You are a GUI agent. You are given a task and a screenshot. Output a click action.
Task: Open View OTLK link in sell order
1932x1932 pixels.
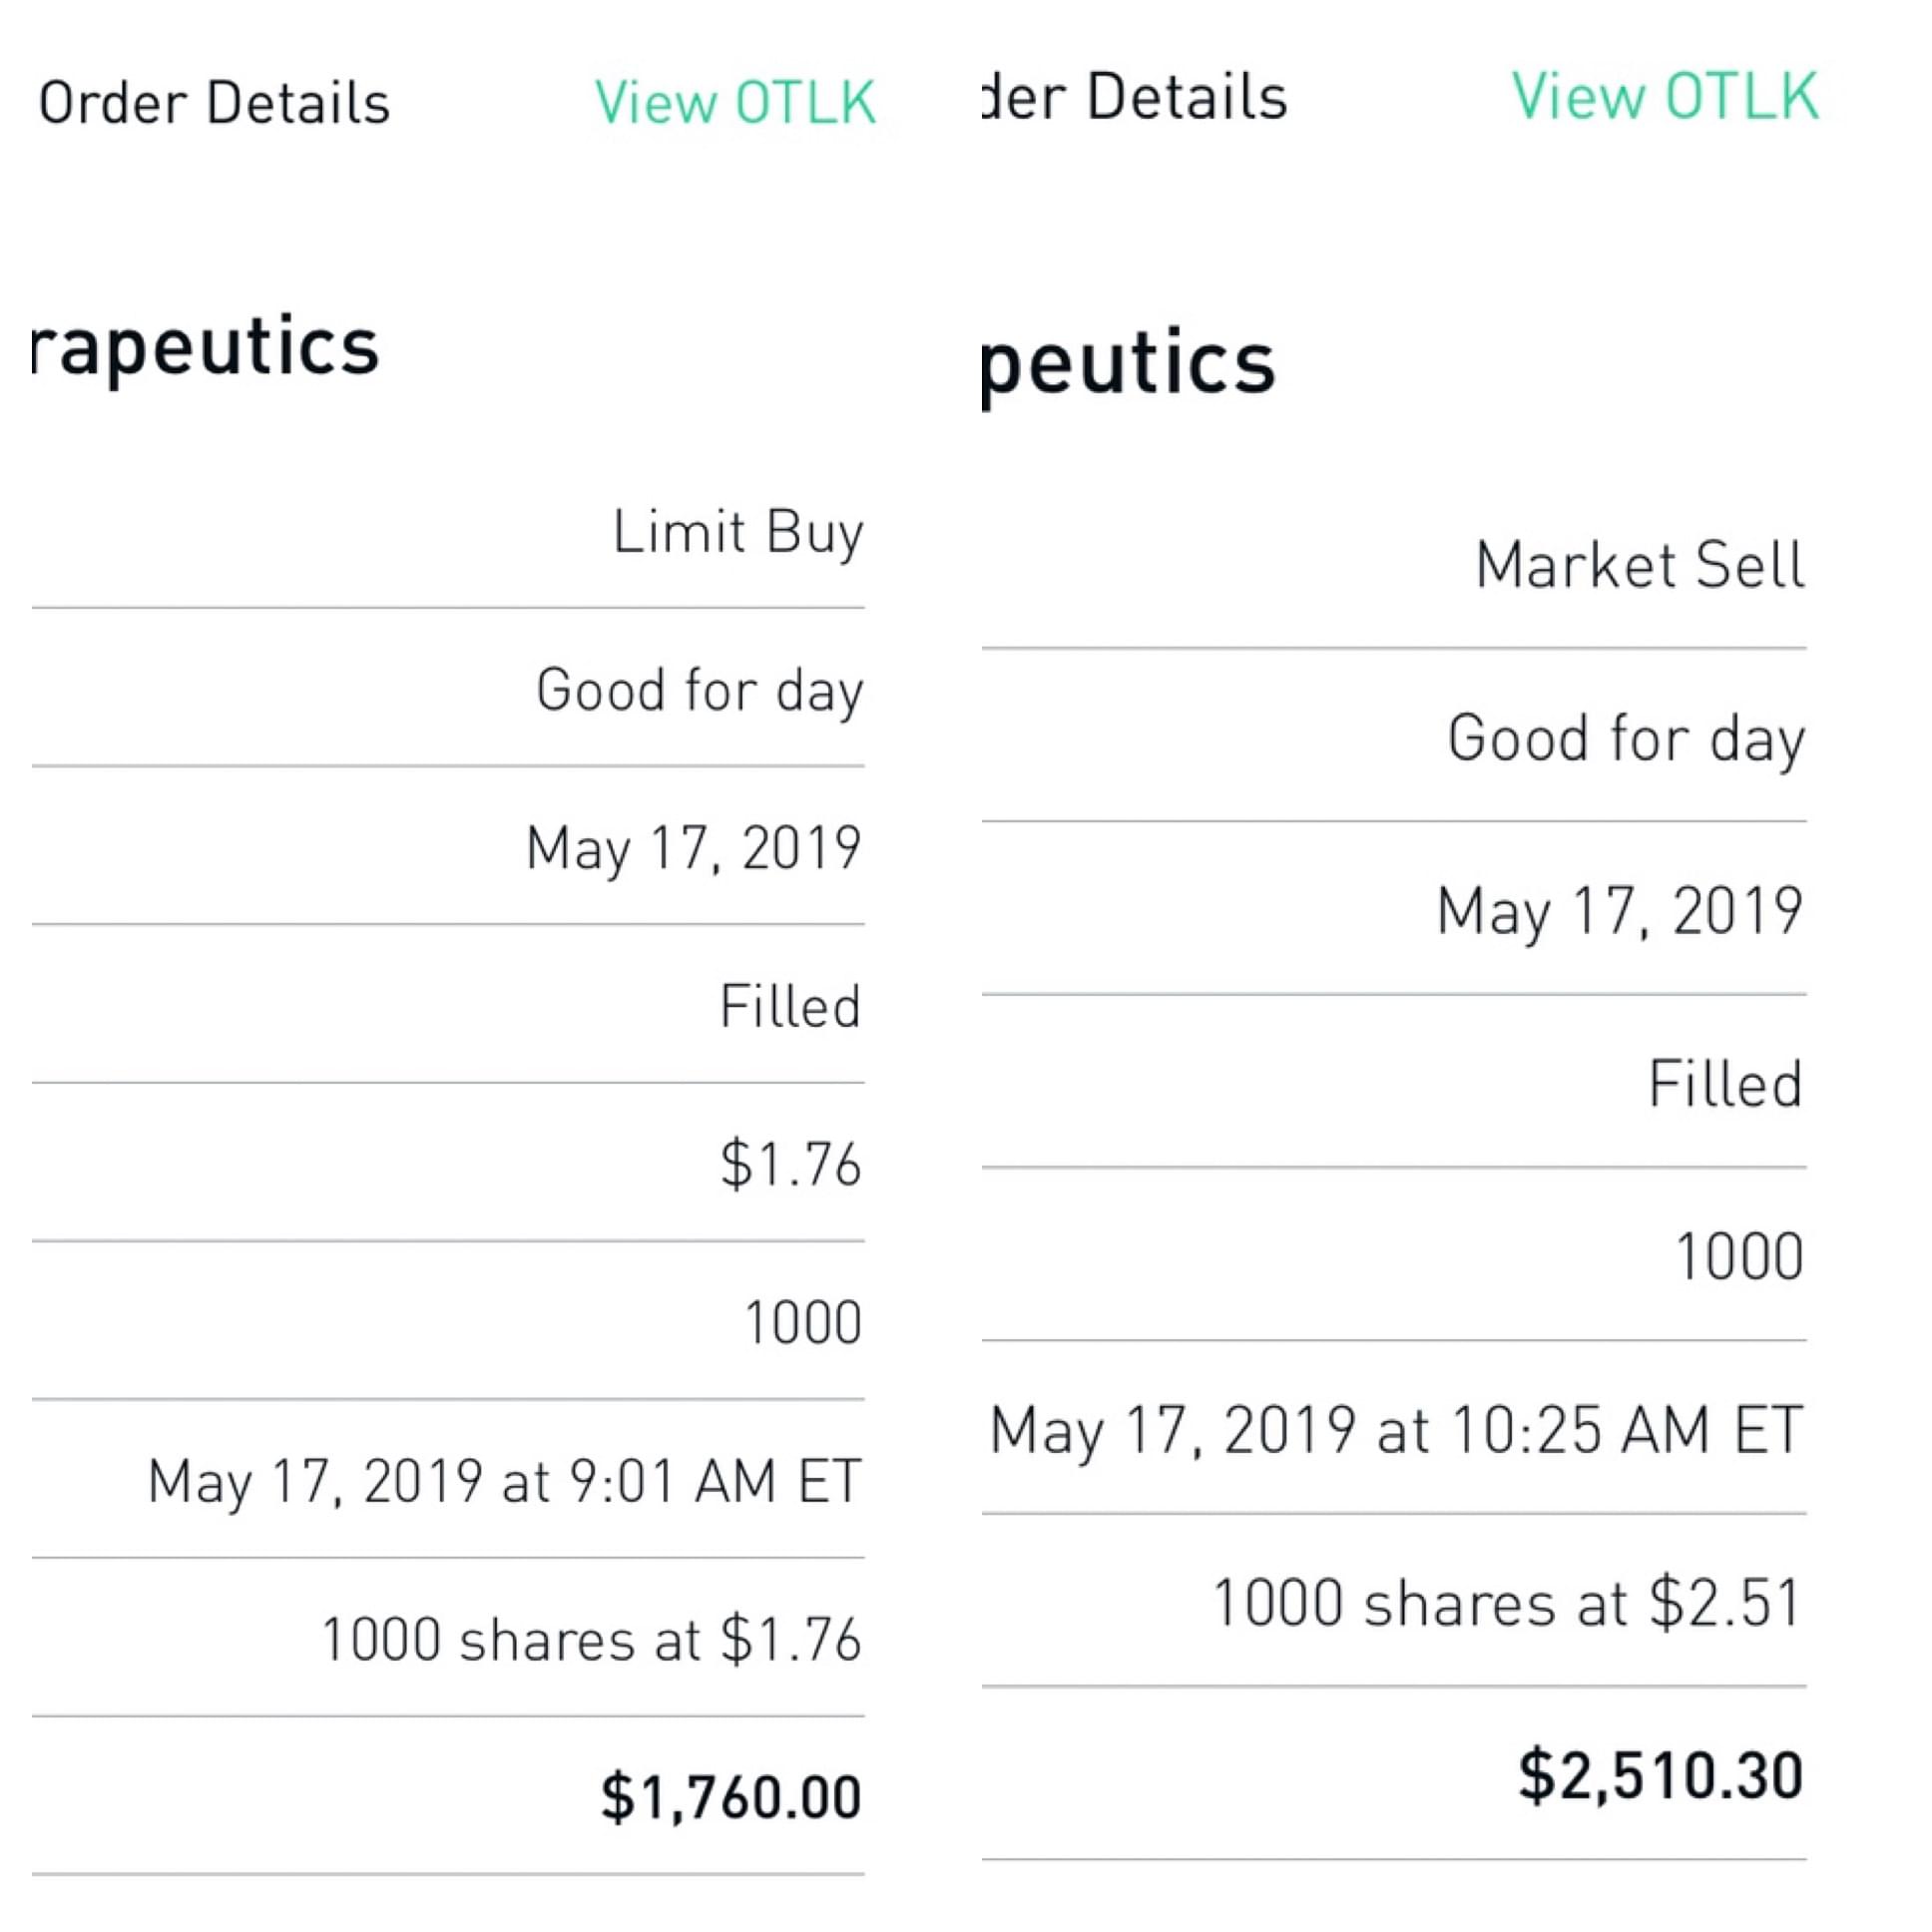[1664, 97]
